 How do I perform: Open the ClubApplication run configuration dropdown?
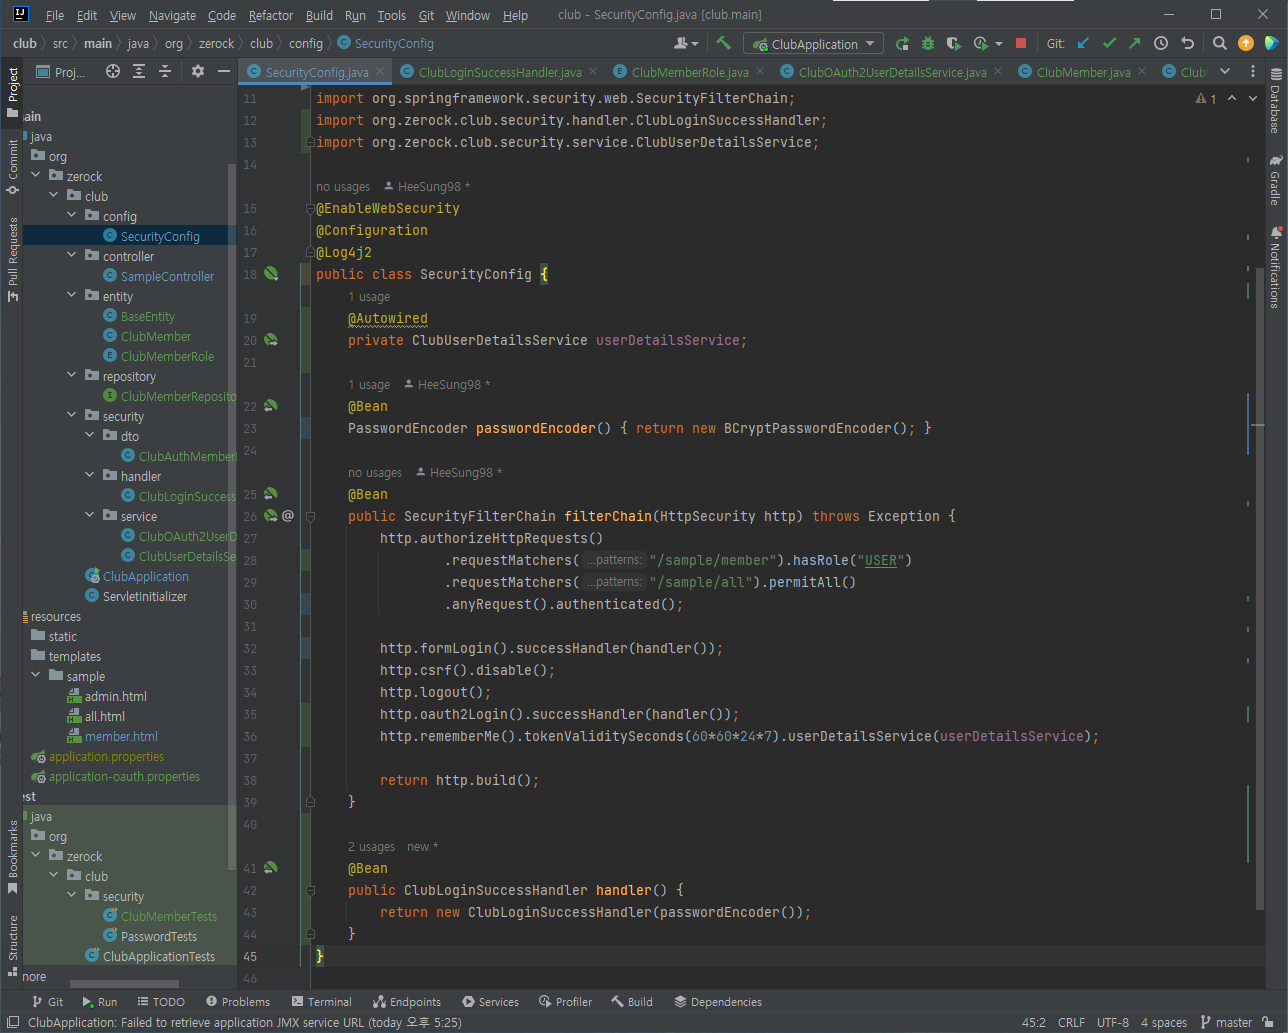point(814,44)
